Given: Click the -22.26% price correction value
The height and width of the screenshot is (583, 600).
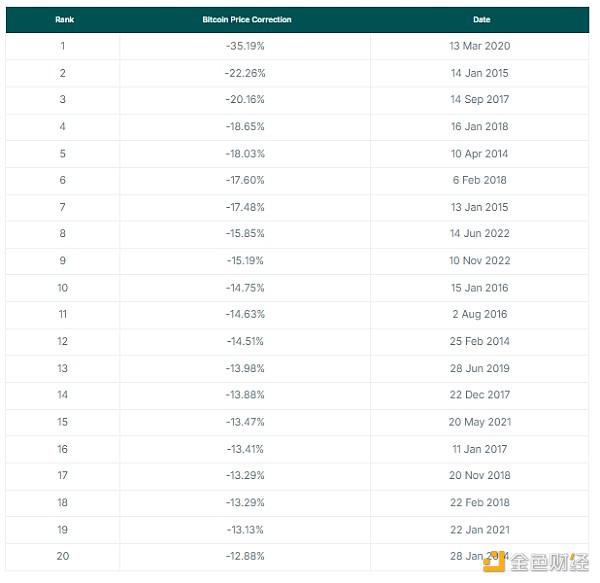Looking at the screenshot, I should tap(245, 73).
